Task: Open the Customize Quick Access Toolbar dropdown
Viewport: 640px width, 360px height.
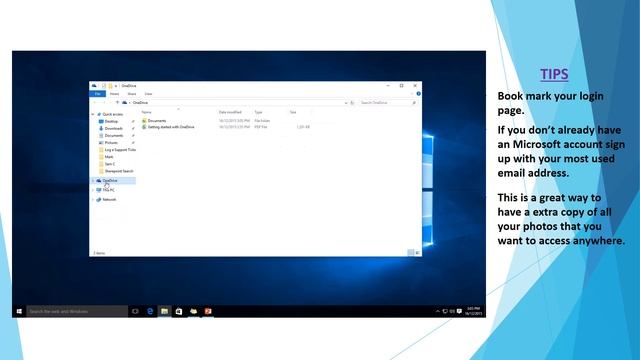Action: pyautogui.click(x=116, y=86)
